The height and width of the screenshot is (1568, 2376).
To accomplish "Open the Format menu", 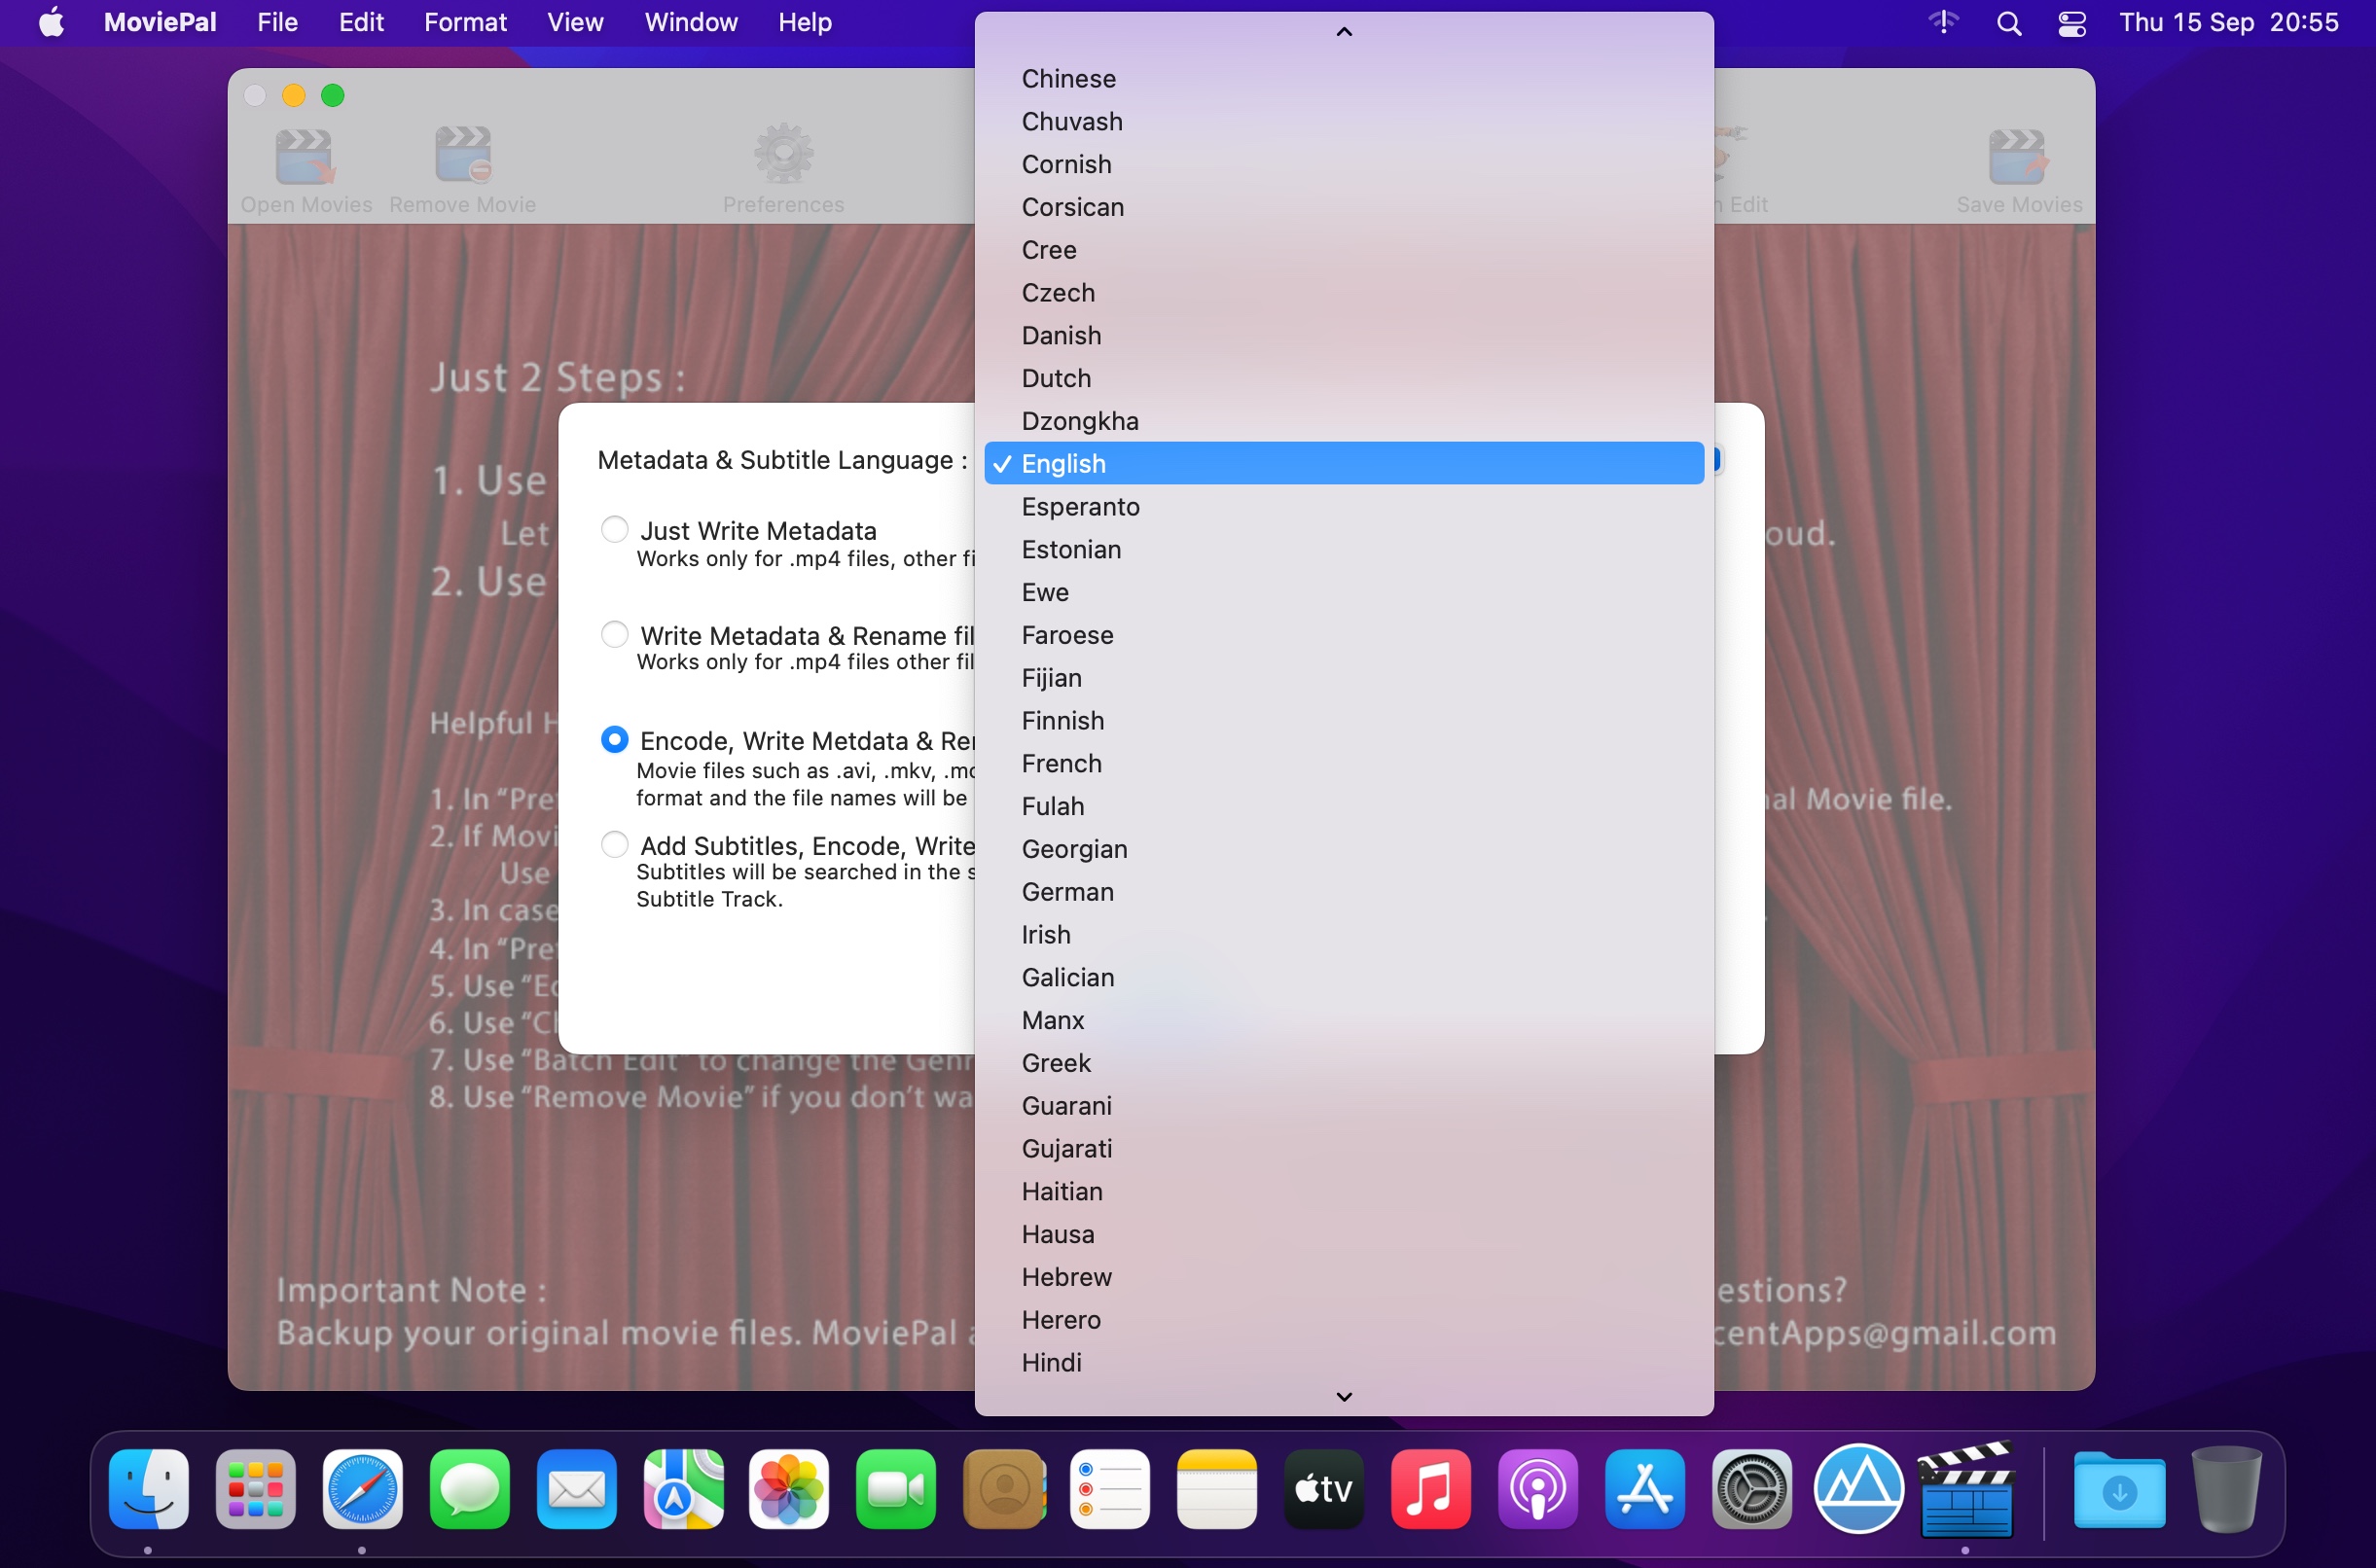I will pyautogui.click(x=465, y=22).
